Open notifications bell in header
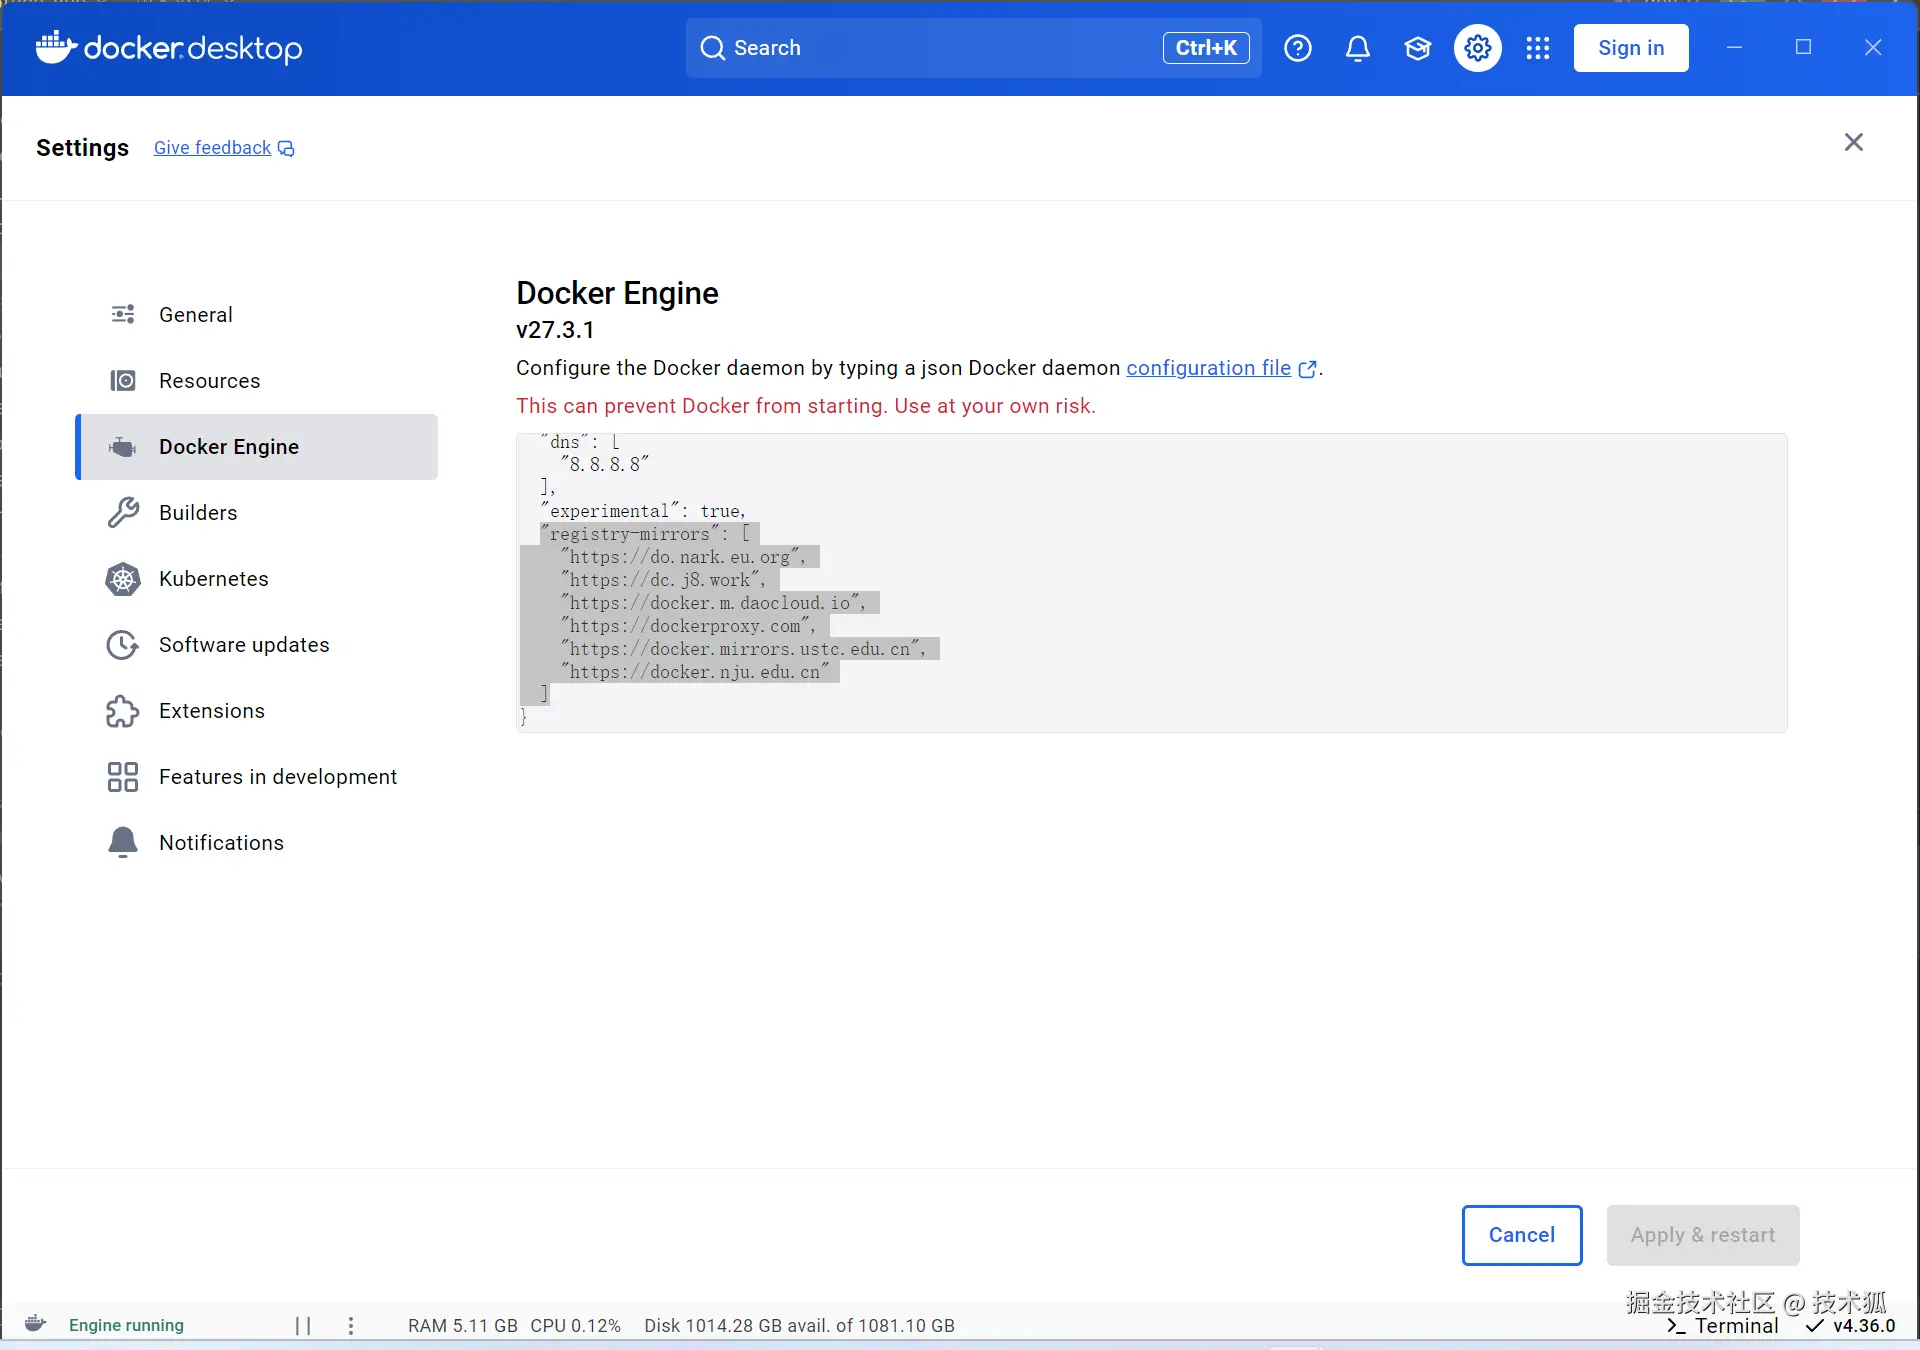This screenshot has height=1350, width=1920. pos(1357,48)
